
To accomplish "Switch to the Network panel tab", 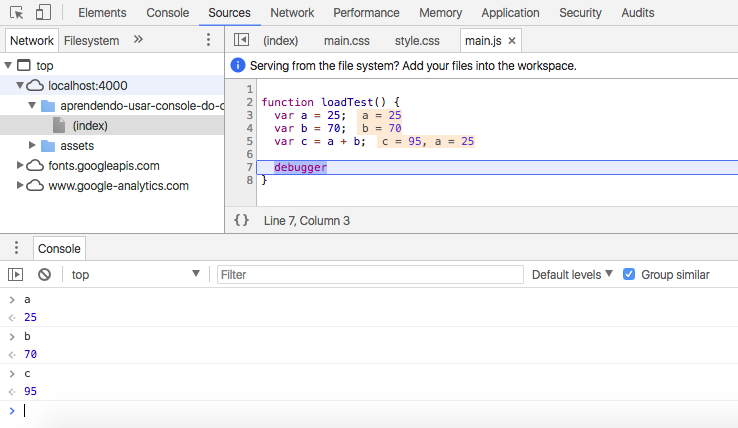I will coord(292,13).
